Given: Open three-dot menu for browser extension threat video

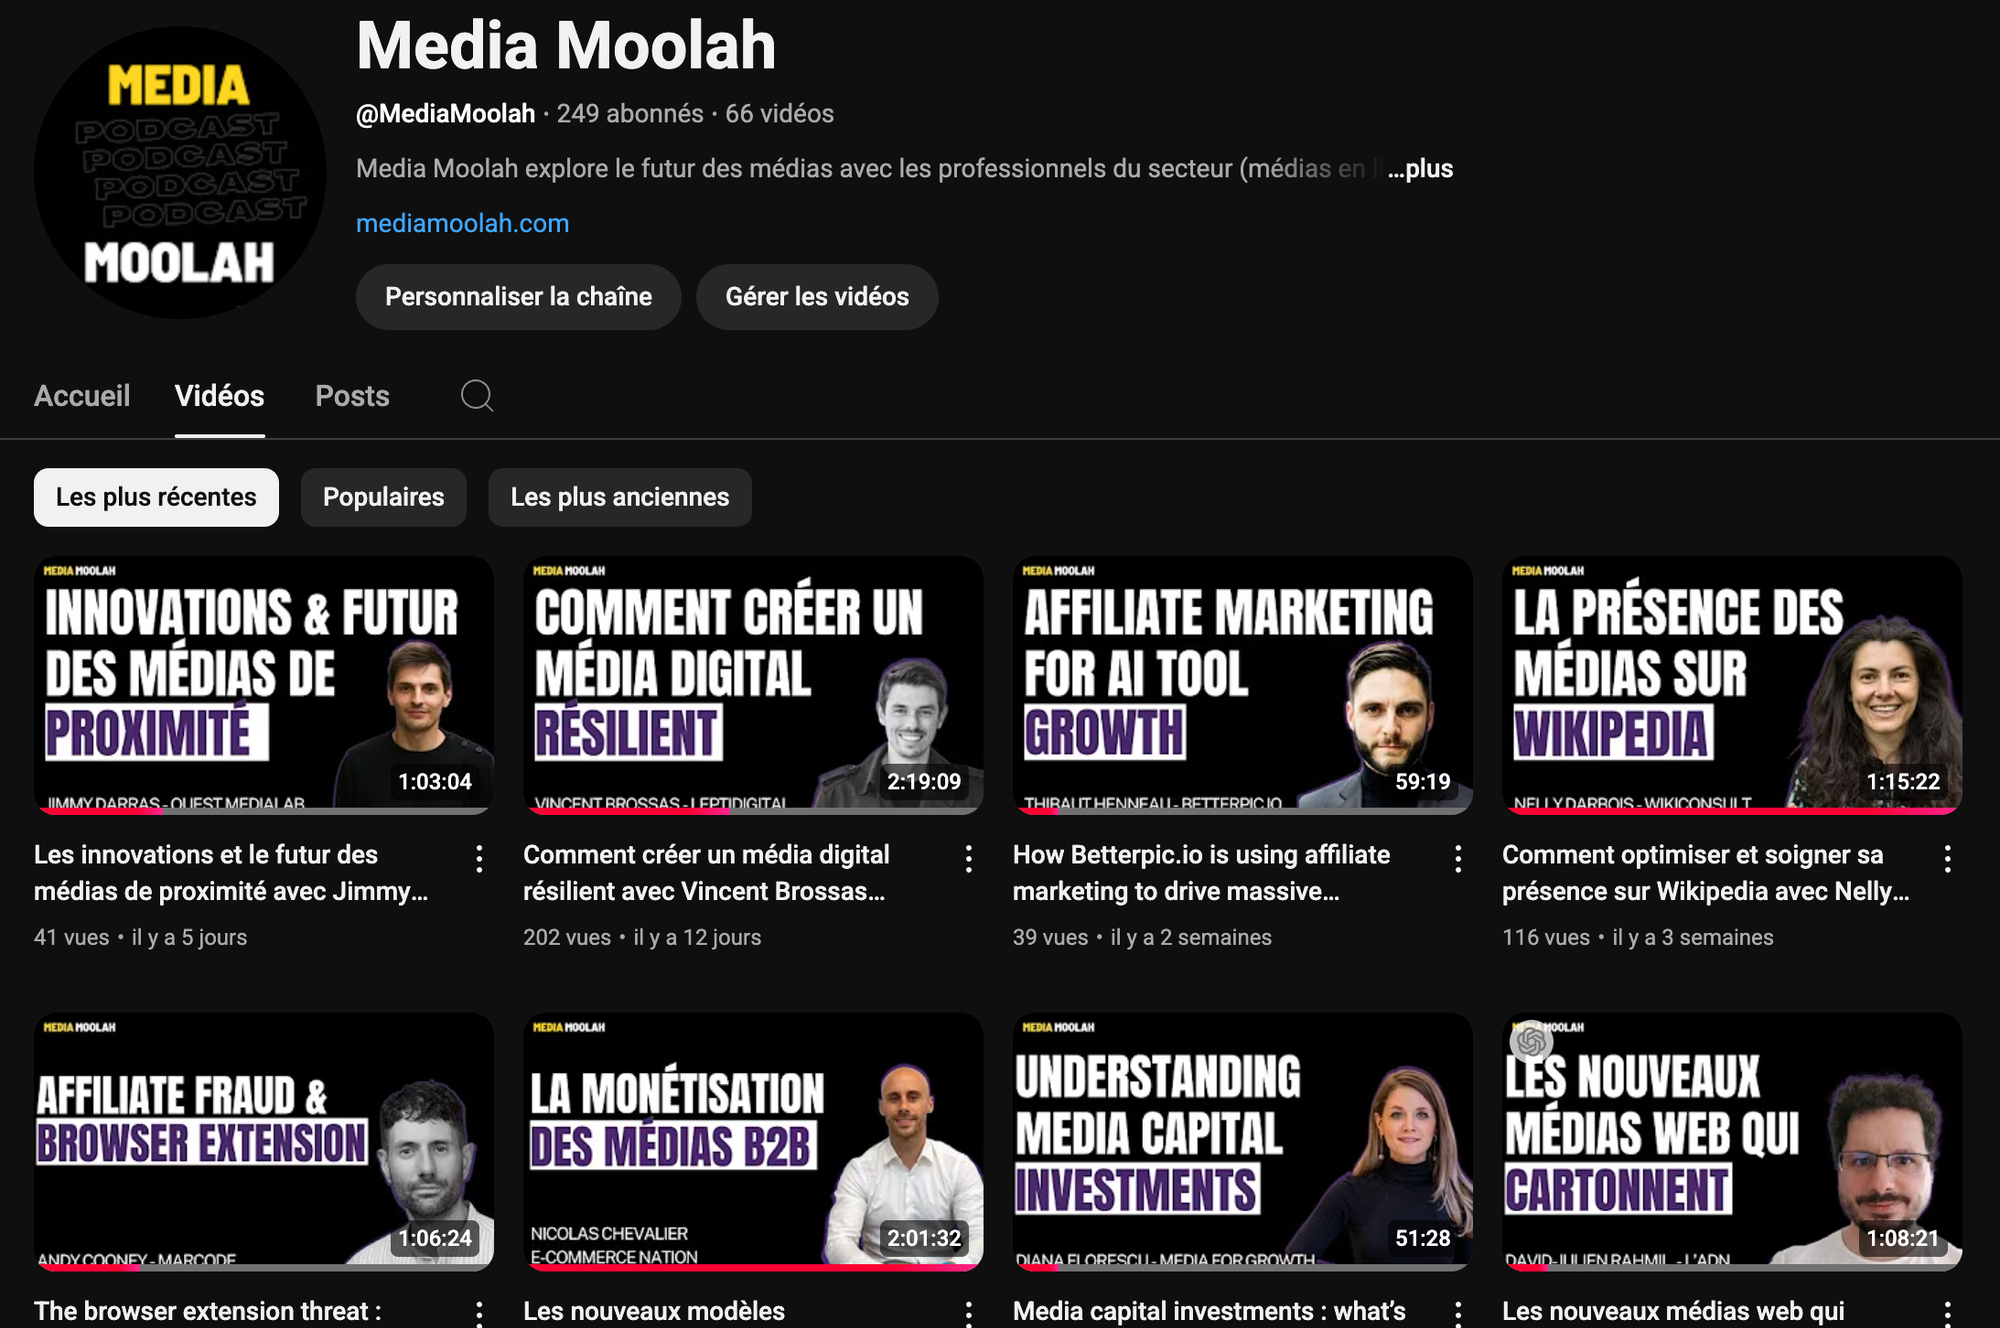Looking at the screenshot, I should point(479,1313).
